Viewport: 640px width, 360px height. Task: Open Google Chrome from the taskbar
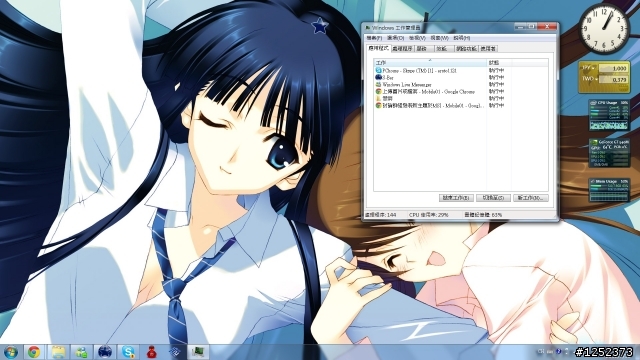click(x=34, y=352)
